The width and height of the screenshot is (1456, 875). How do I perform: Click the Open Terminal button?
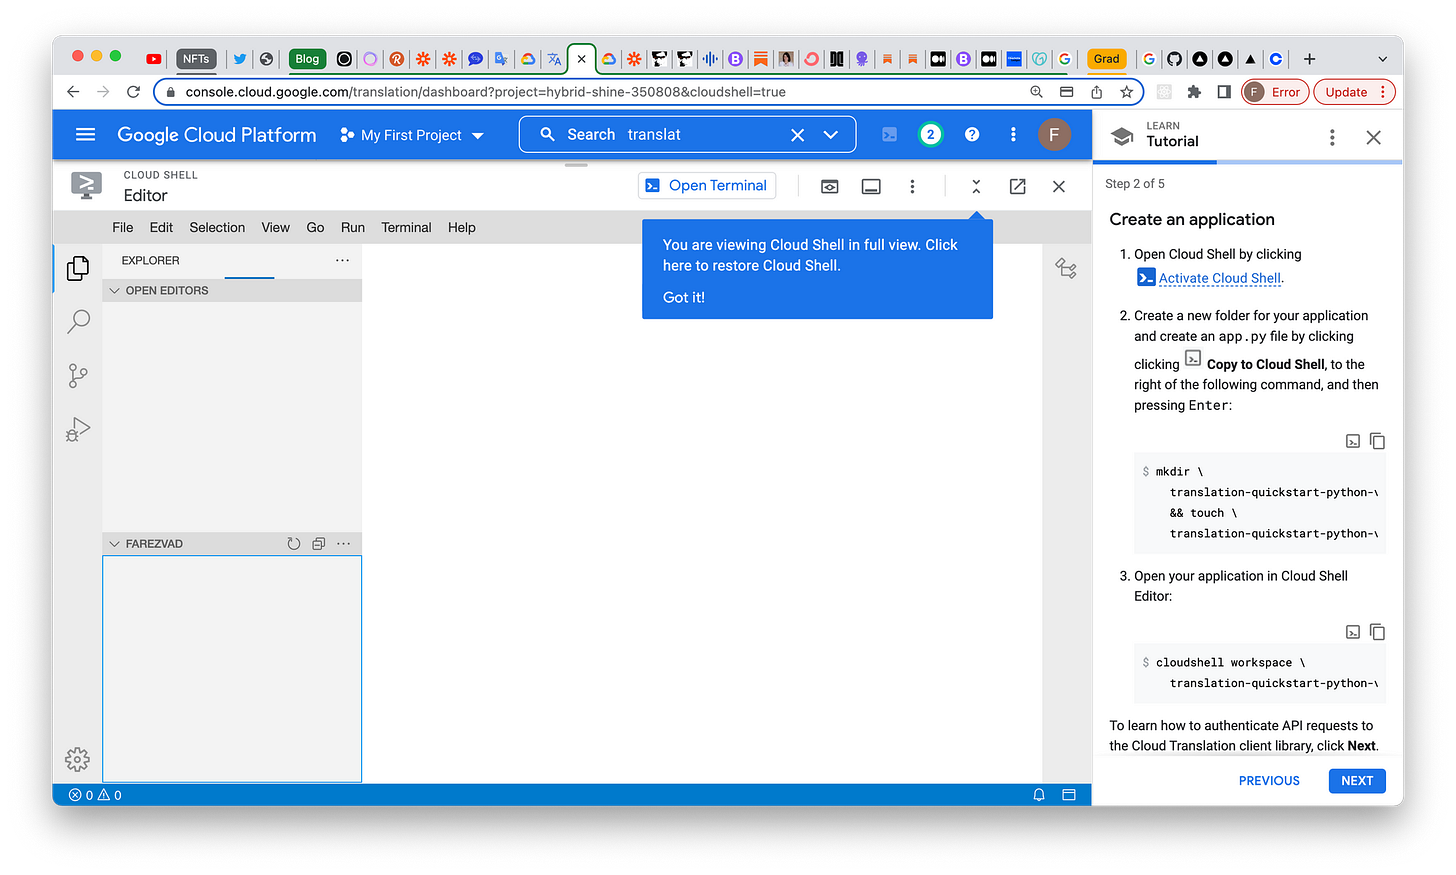(x=707, y=186)
